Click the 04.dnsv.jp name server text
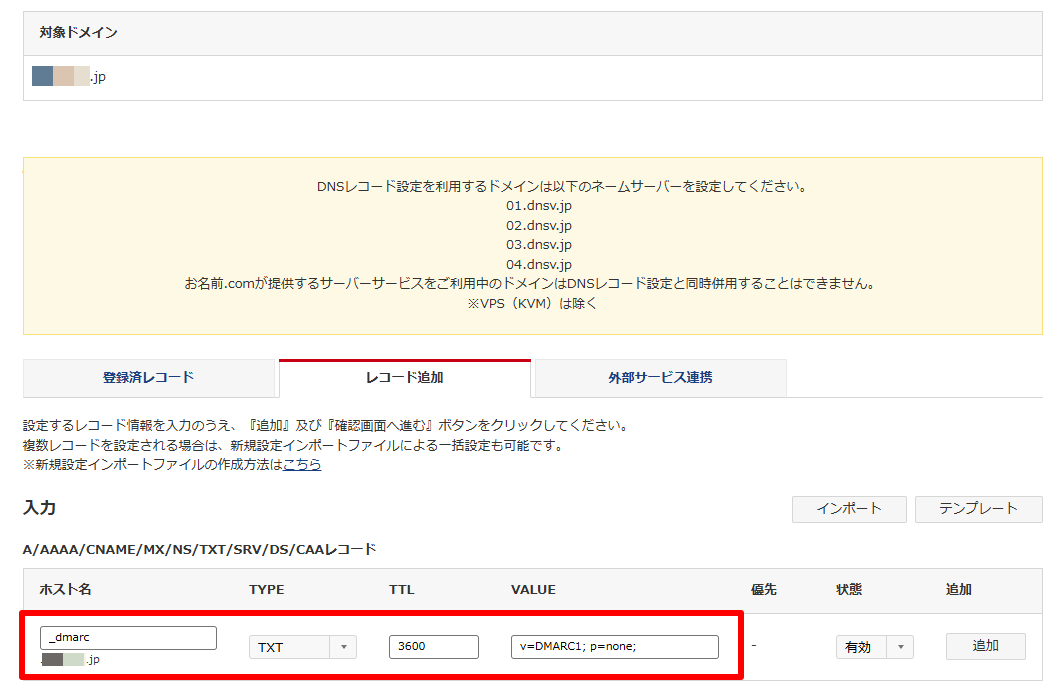Image resolution: width=1054 pixels, height=689 pixels. pyautogui.click(x=539, y=265)
